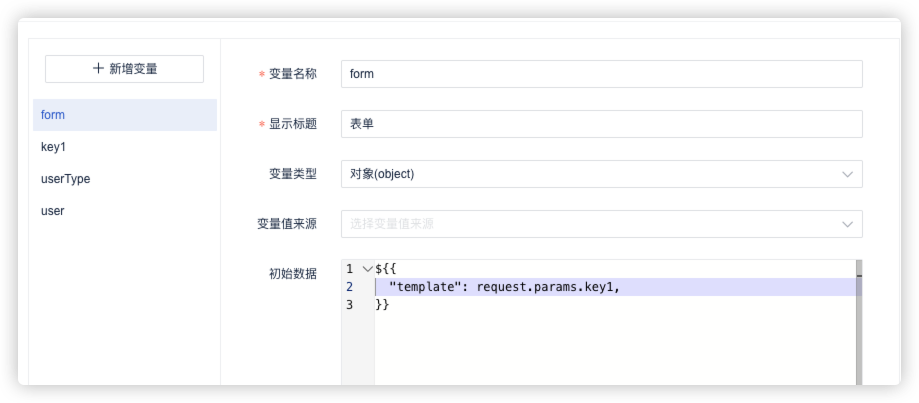919x403 pixels.
Task: Focus the 变量名称 input field
Action: 600,74
